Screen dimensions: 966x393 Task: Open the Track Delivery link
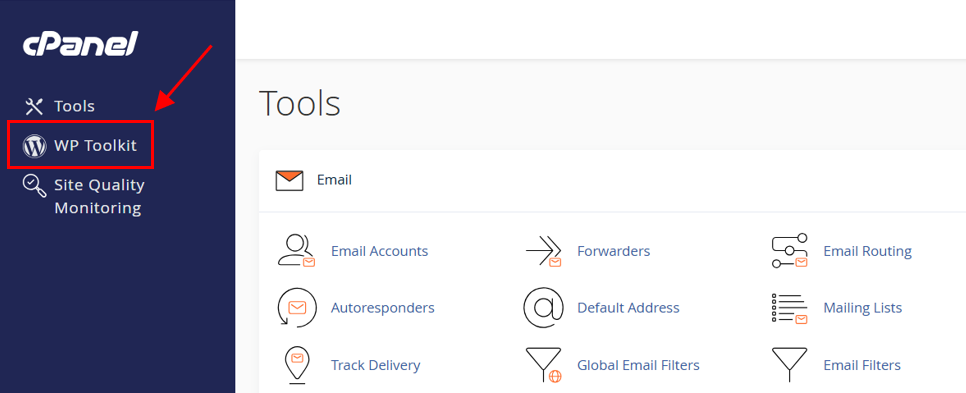376,365
